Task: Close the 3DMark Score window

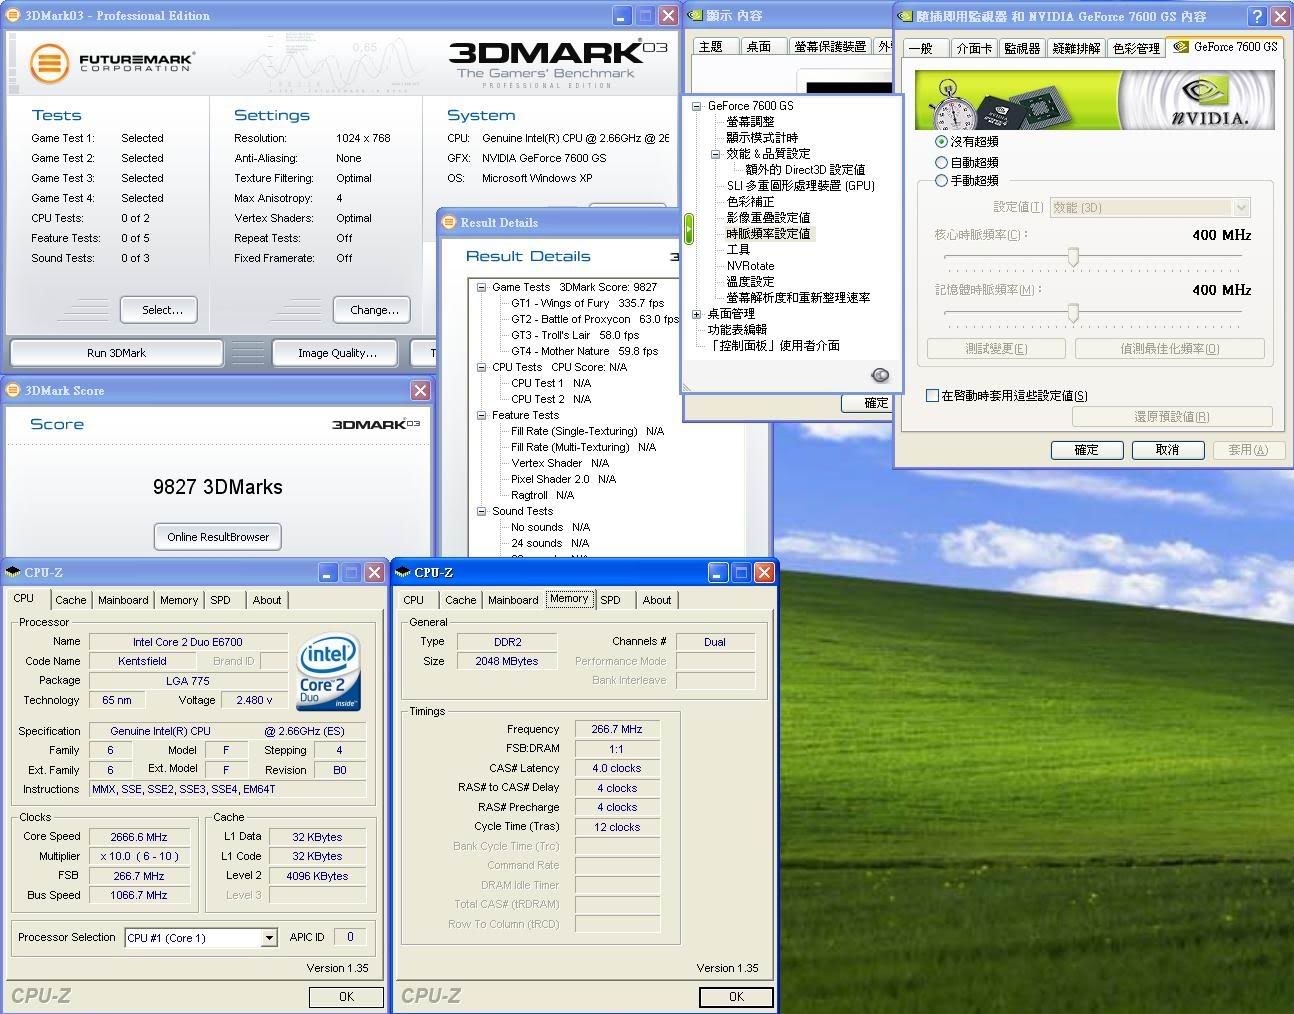Action: [x=420, y=390]
